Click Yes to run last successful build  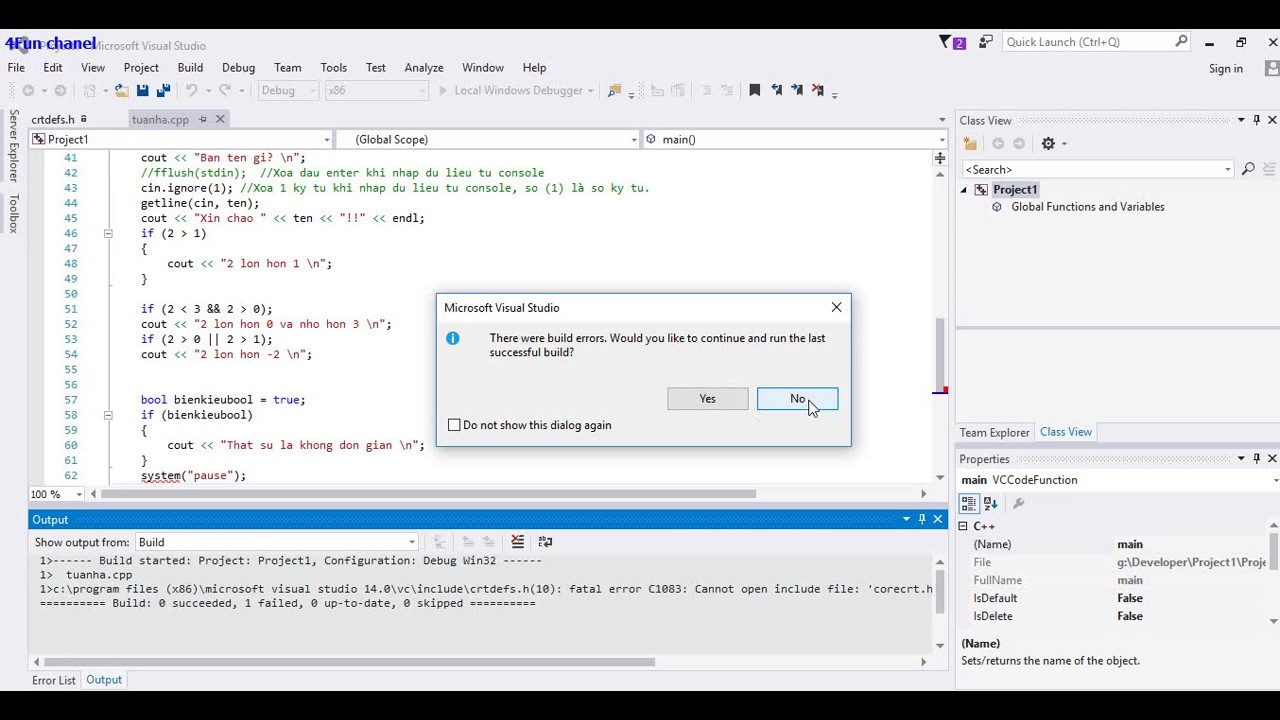tap(707, 399)
